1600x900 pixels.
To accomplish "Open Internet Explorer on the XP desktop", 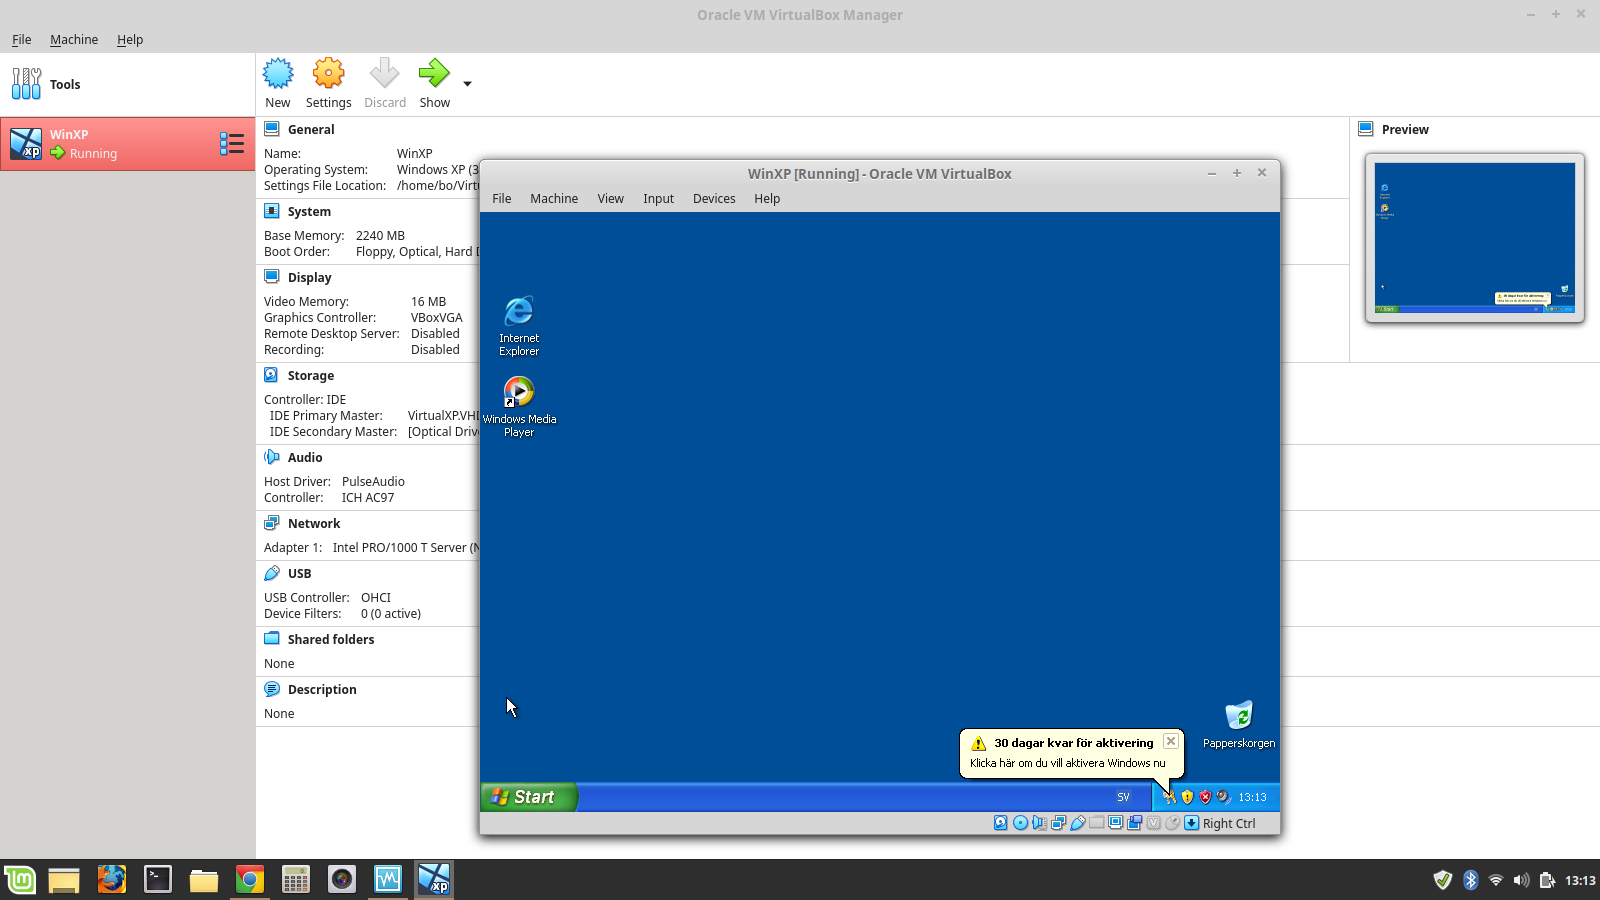I will click(x=519, y=312).
